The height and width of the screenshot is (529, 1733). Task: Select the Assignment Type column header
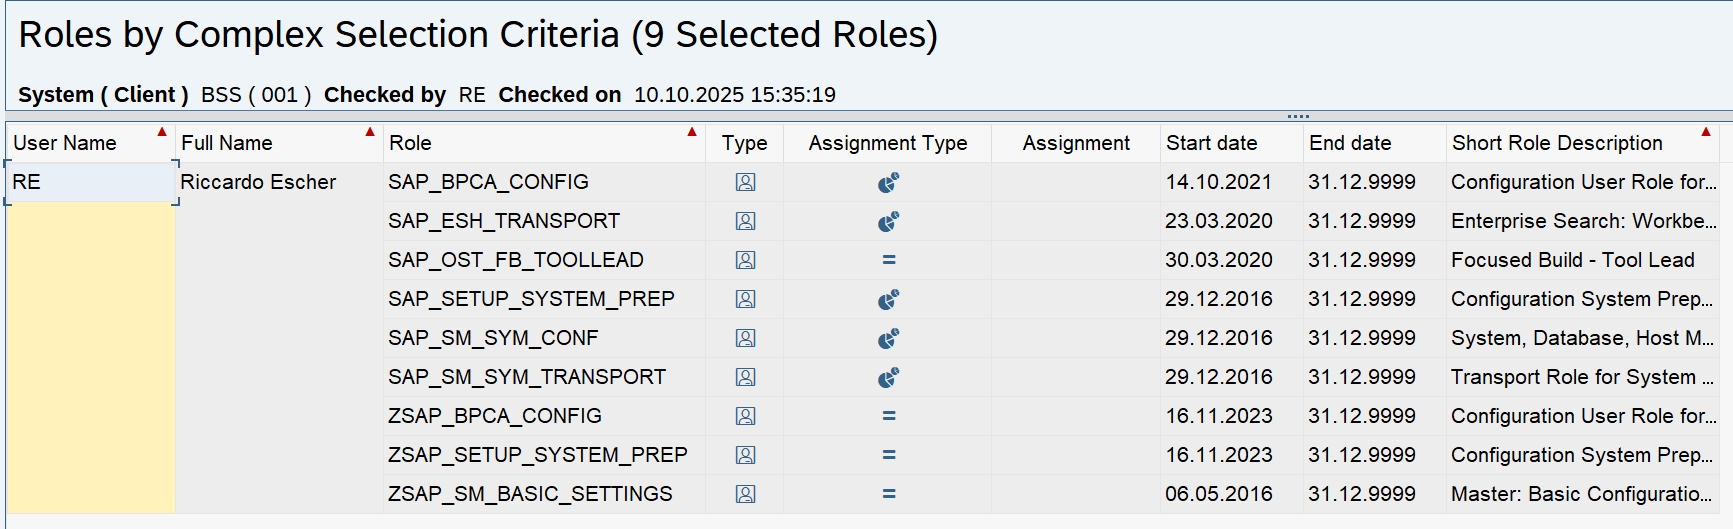click(887, 143)
